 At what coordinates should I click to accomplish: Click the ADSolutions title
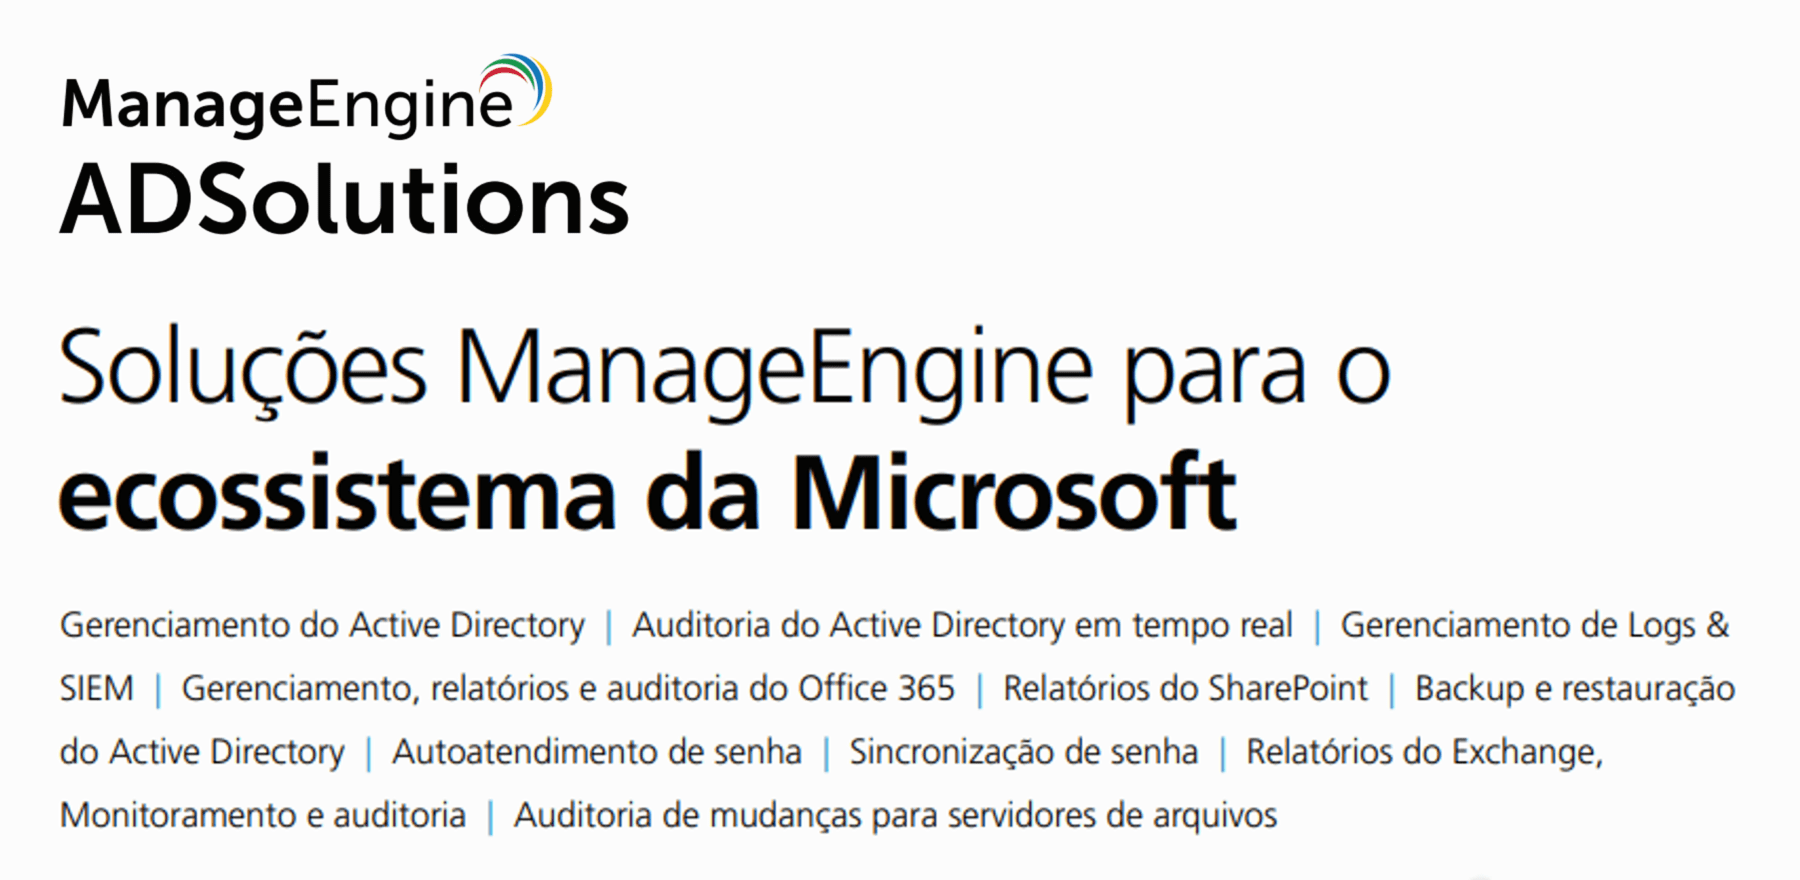click(344, 201)
